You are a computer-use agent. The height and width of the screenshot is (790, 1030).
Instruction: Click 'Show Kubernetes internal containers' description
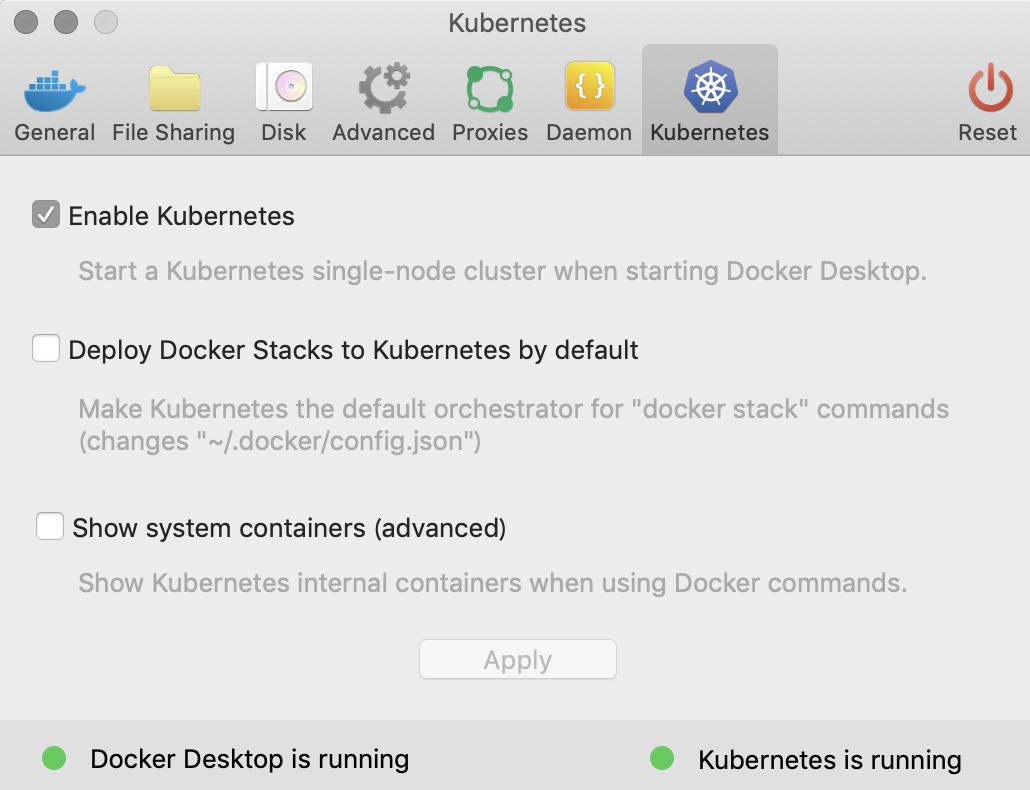[493, 582]
